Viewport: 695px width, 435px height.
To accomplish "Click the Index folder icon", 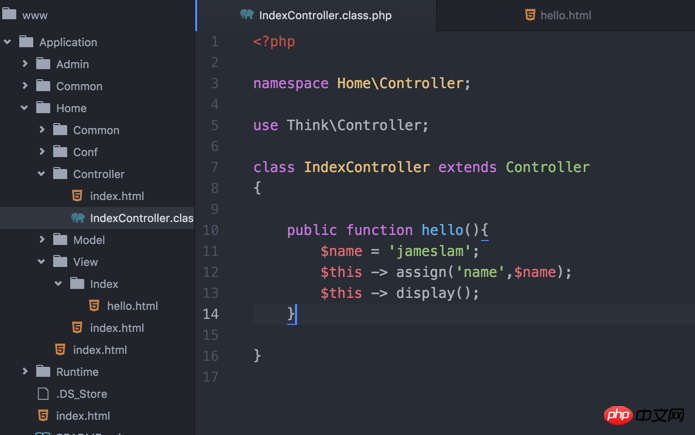I will pos(77,283).
